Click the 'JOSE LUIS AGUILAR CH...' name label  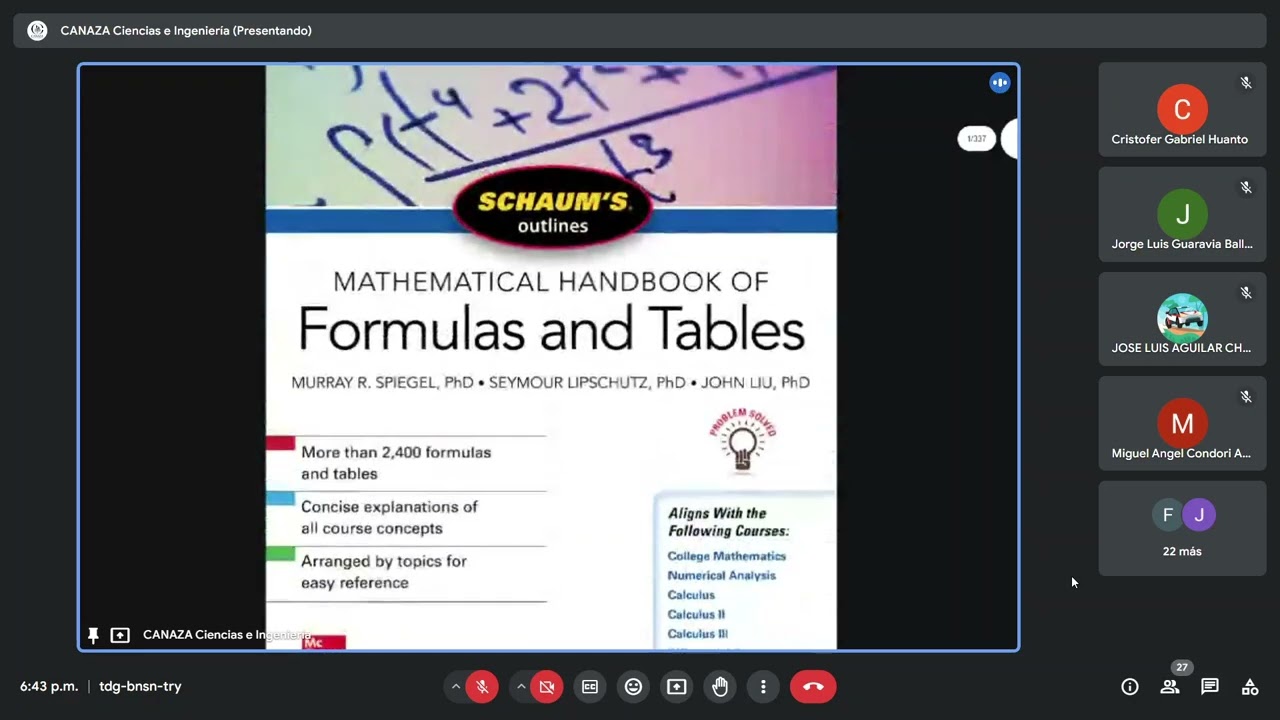click(x=1181, y=348)
